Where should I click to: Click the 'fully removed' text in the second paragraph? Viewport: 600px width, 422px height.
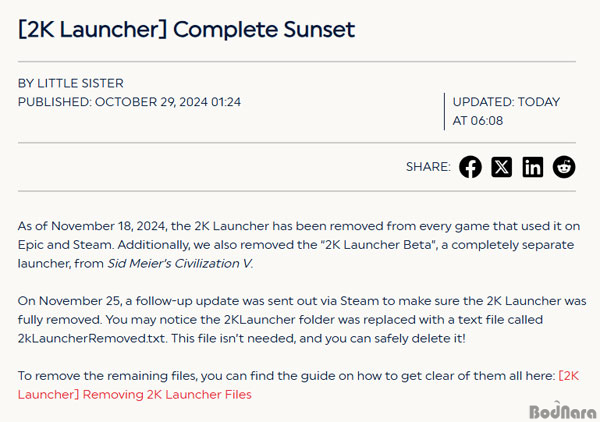[59, 320]
